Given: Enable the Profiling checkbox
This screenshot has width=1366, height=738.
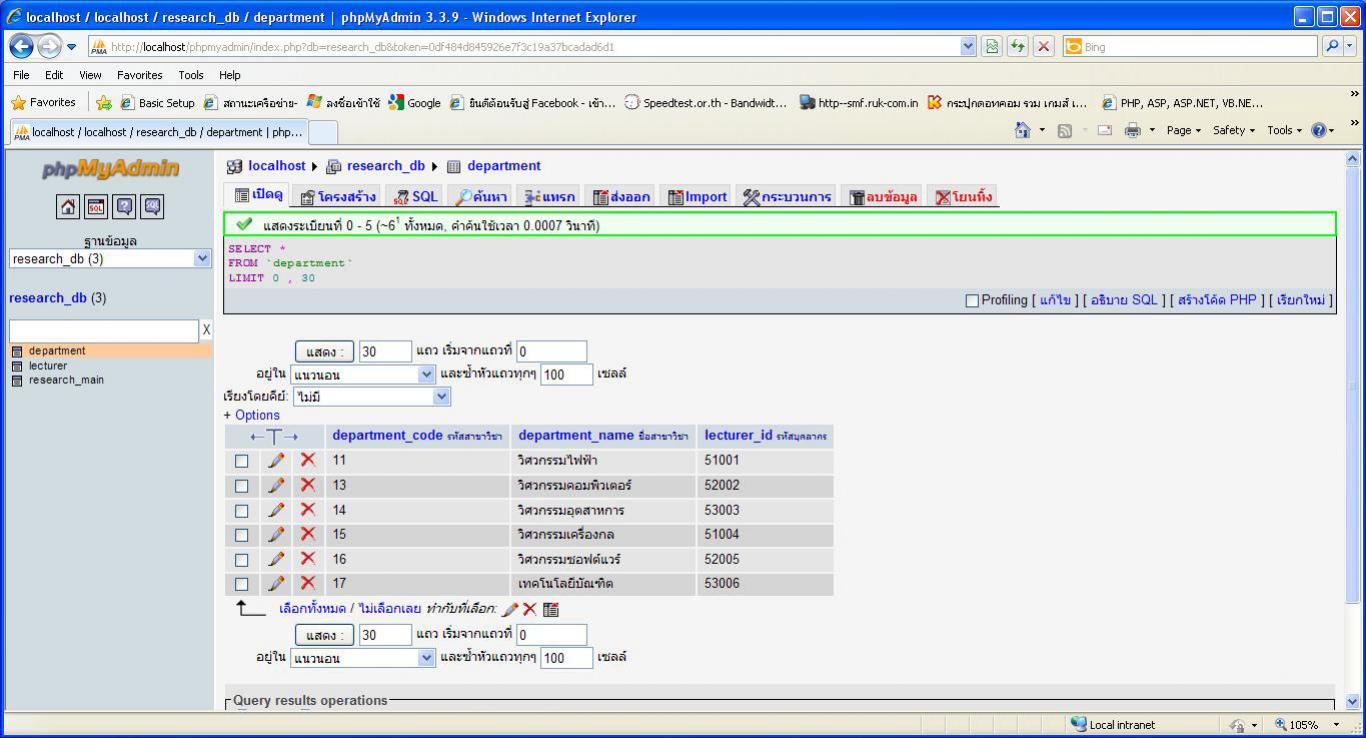Looking at the screenshot, I should [x=972, y=301].
